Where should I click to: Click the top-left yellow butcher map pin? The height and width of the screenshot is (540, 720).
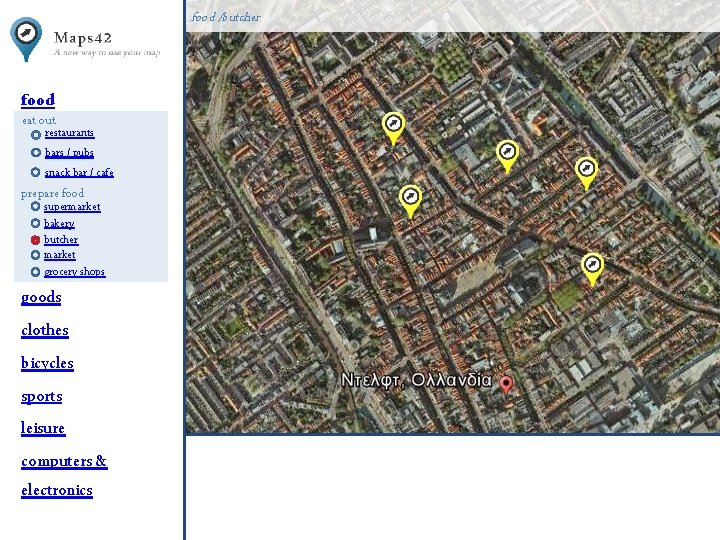[394, 129]
